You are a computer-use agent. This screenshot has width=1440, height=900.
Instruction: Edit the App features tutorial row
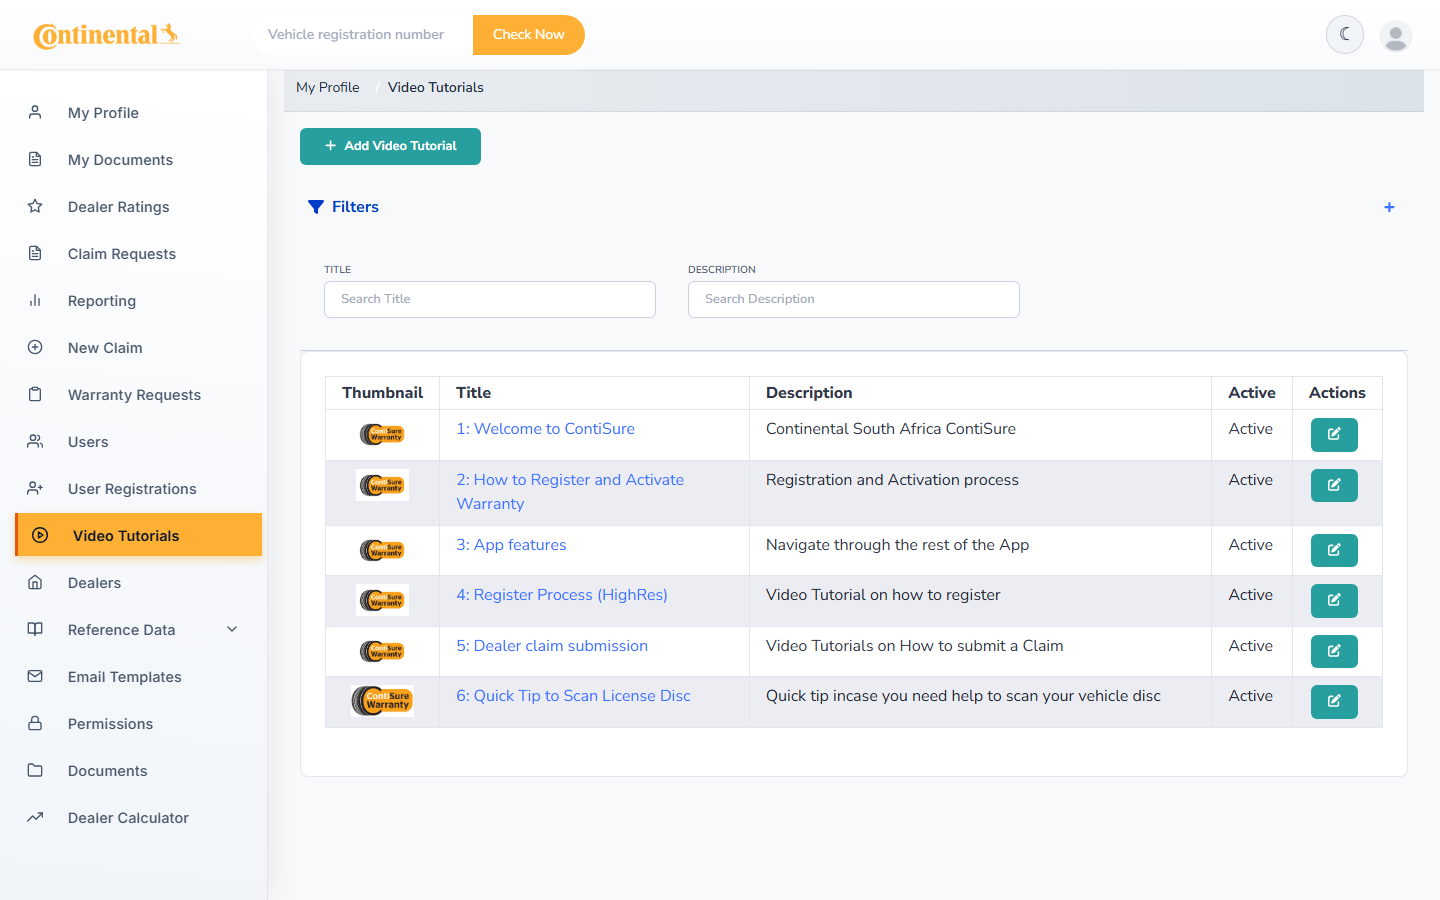1334,550
